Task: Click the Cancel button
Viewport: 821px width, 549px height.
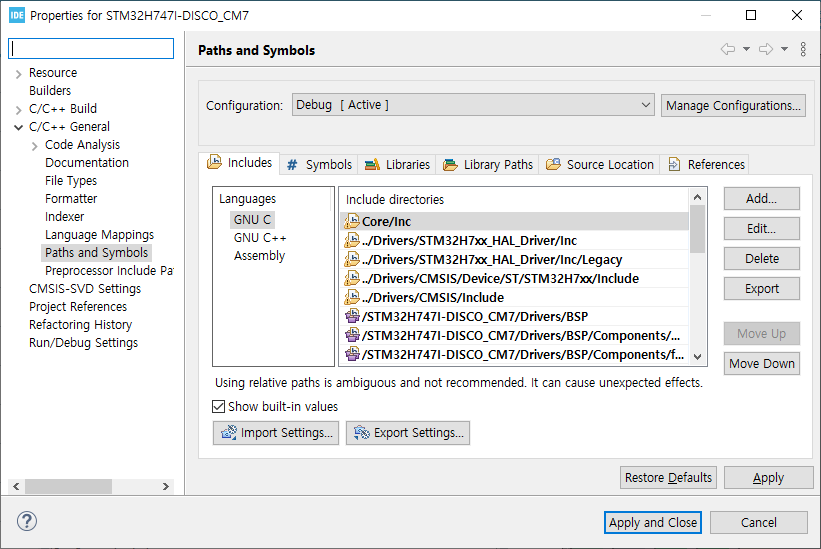Action: pos(758,522)
